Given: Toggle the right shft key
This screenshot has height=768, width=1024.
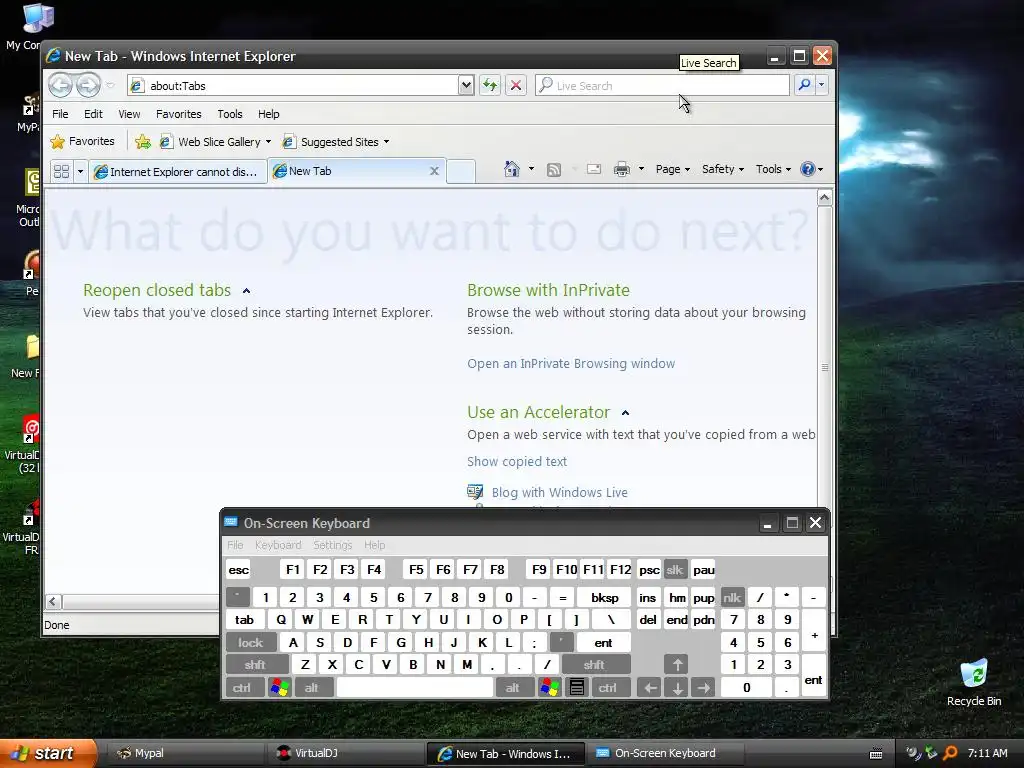Looking at the screenshot, I should (x=594, y=665).
